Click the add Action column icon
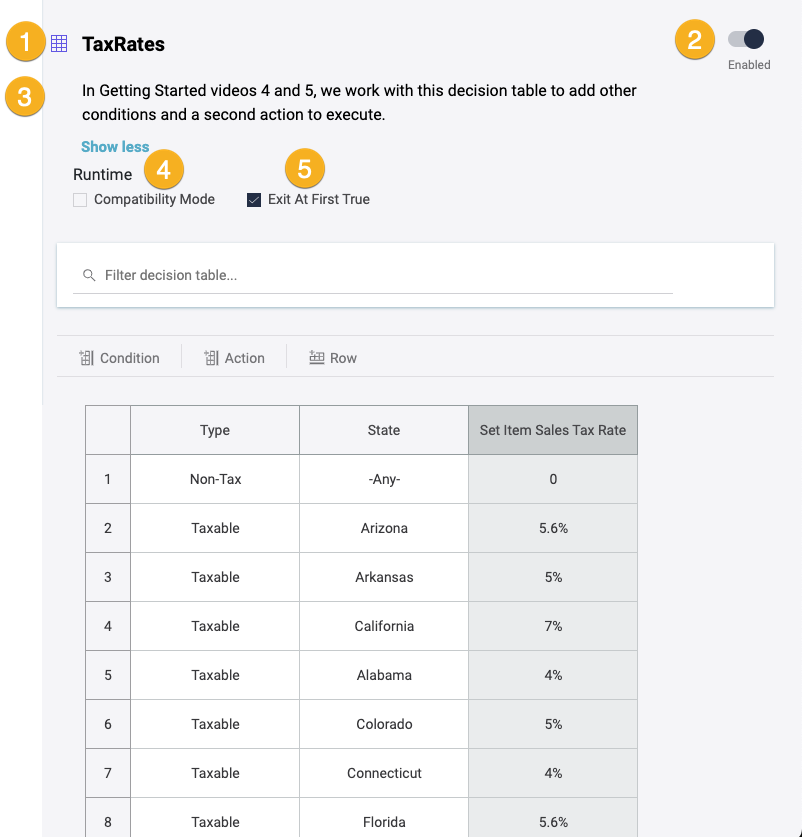Viewport: 802px width, 838px height. click(211, 358)
